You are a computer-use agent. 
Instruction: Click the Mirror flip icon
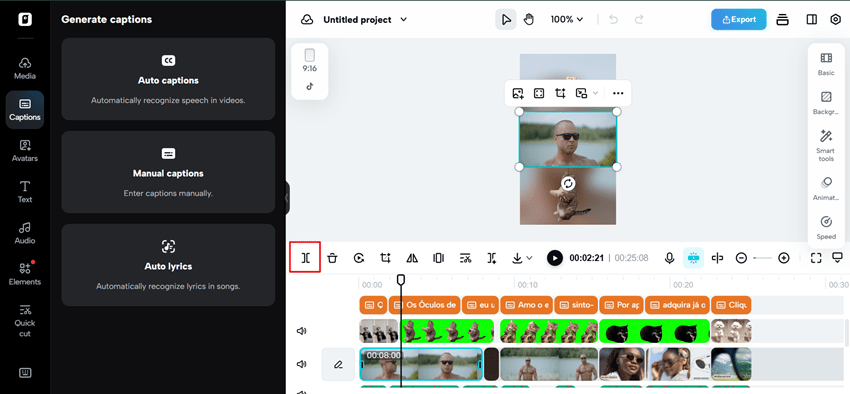pyautogui.click(x=412, y=258)
